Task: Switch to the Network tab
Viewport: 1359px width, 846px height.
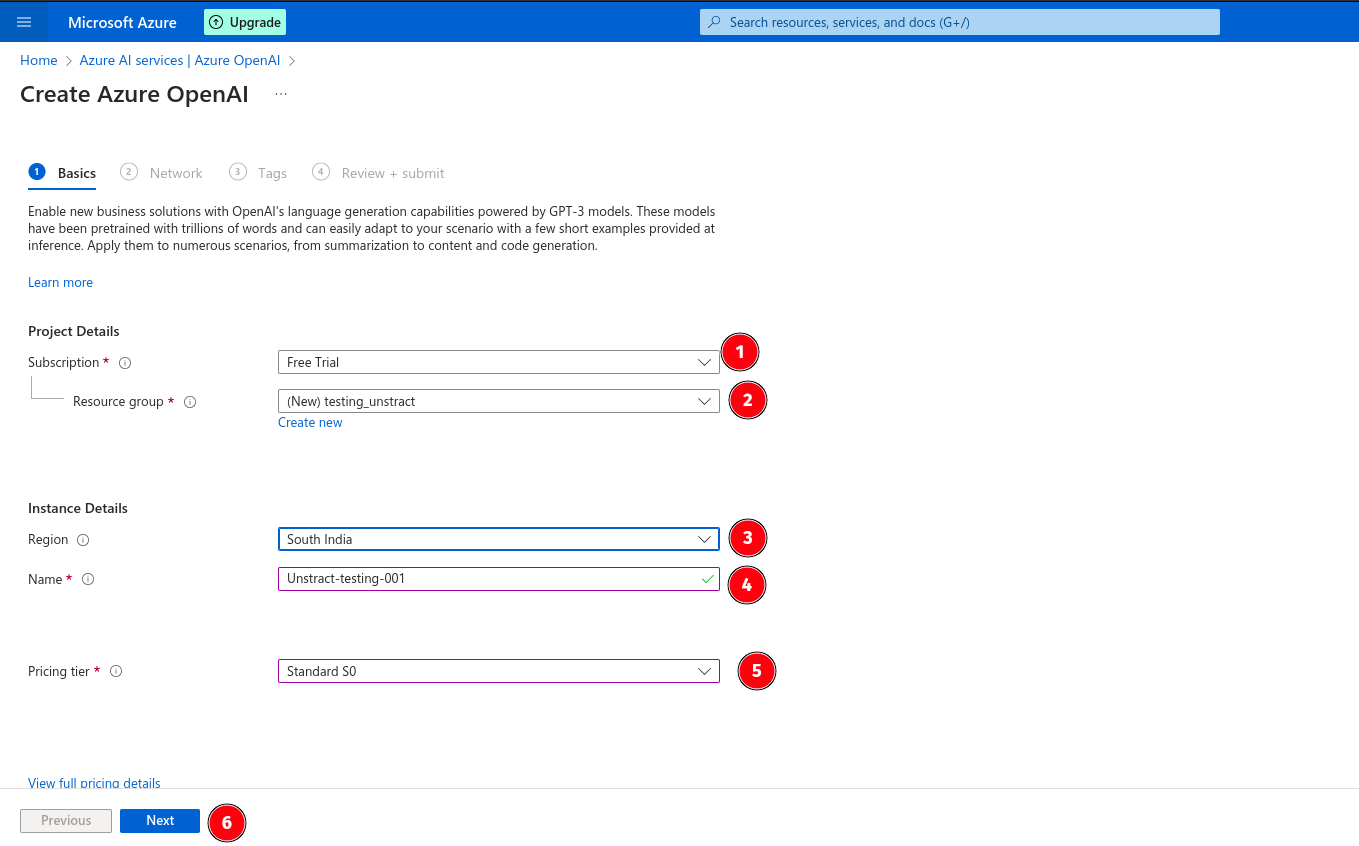Action: pyautogui.click(x=161, y=173)
